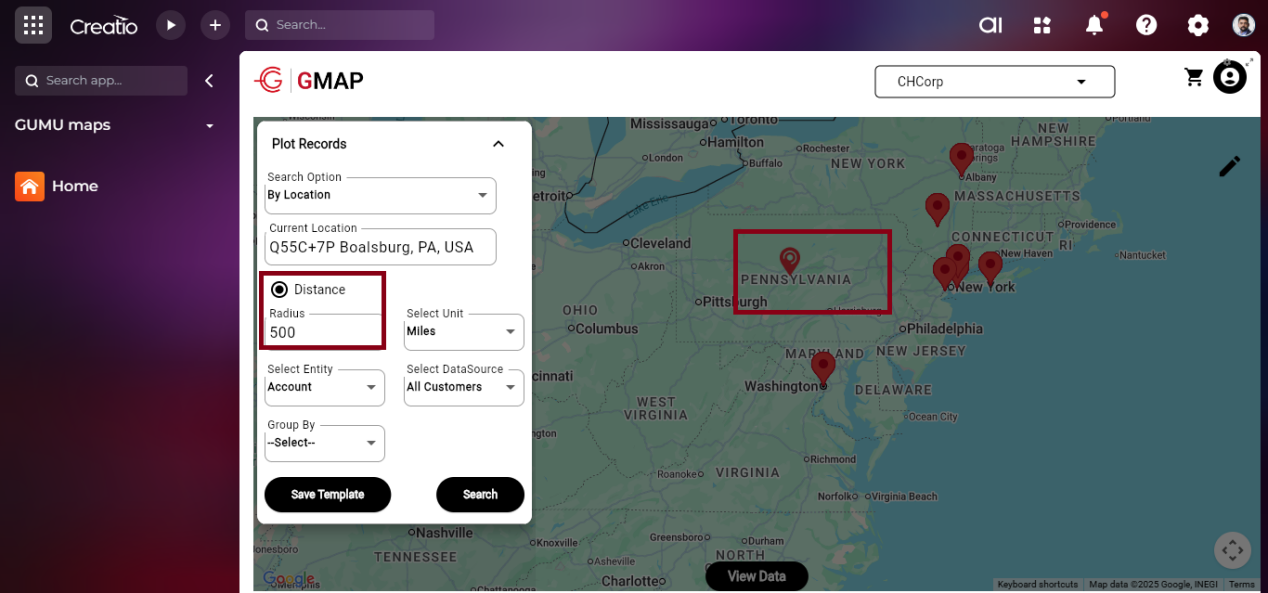The height and width of the screenshot is (593, 1268).
Task: Expand the GUMU maps workplace dropdown
Action: [210, 126]
